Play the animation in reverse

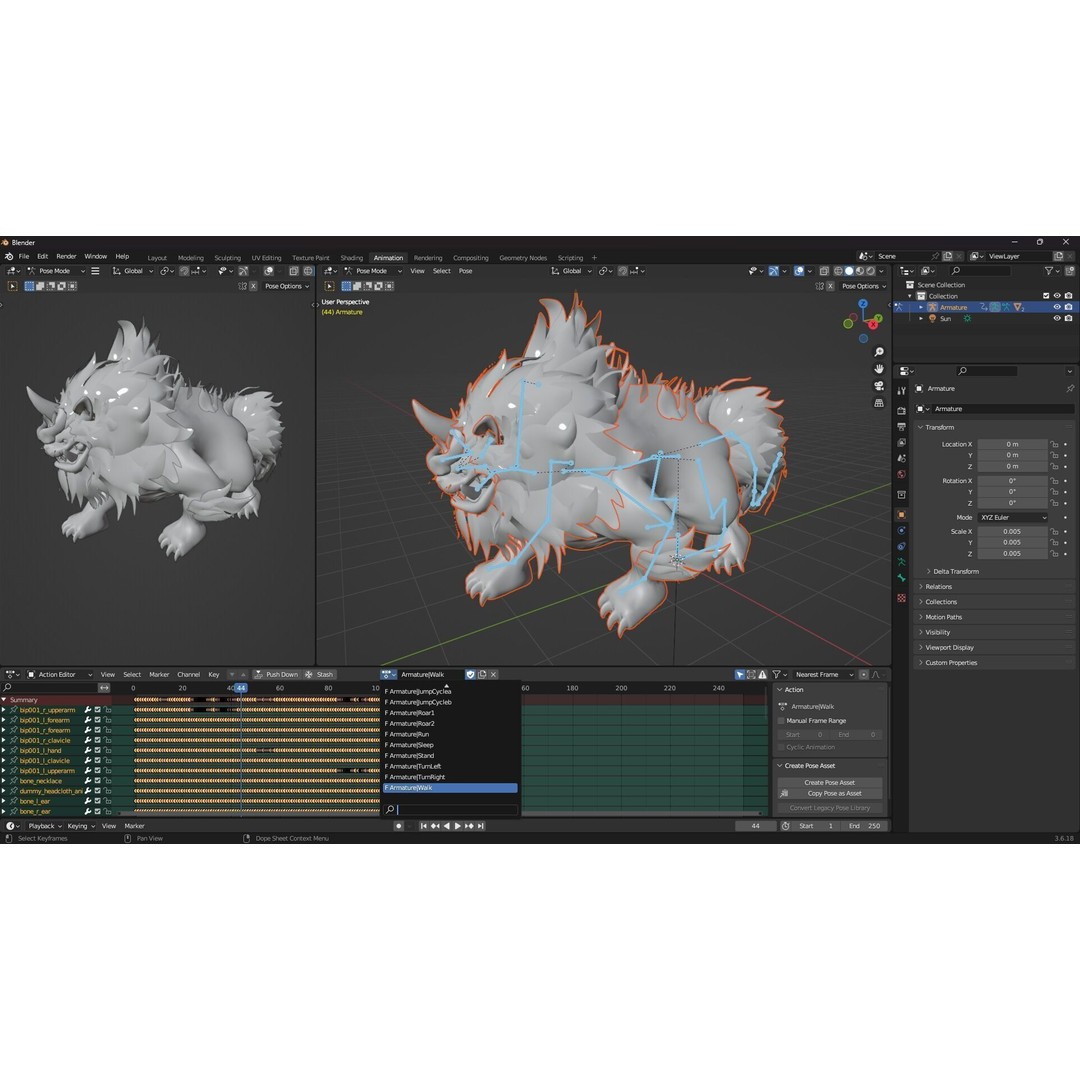coord(446,826)
